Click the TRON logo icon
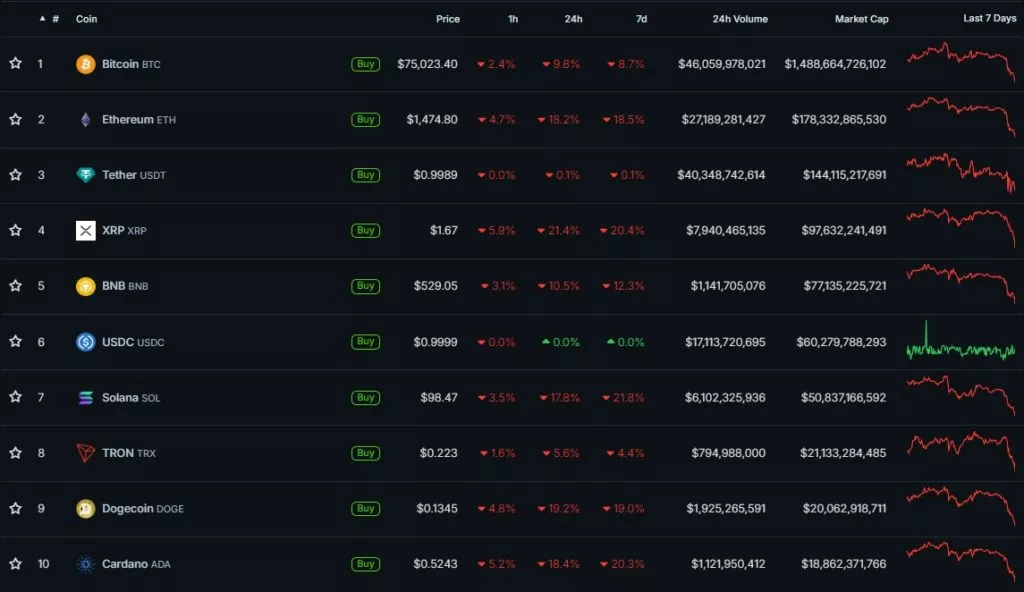The width and height of the screenshot is (1024, 592). pos(86,453)
